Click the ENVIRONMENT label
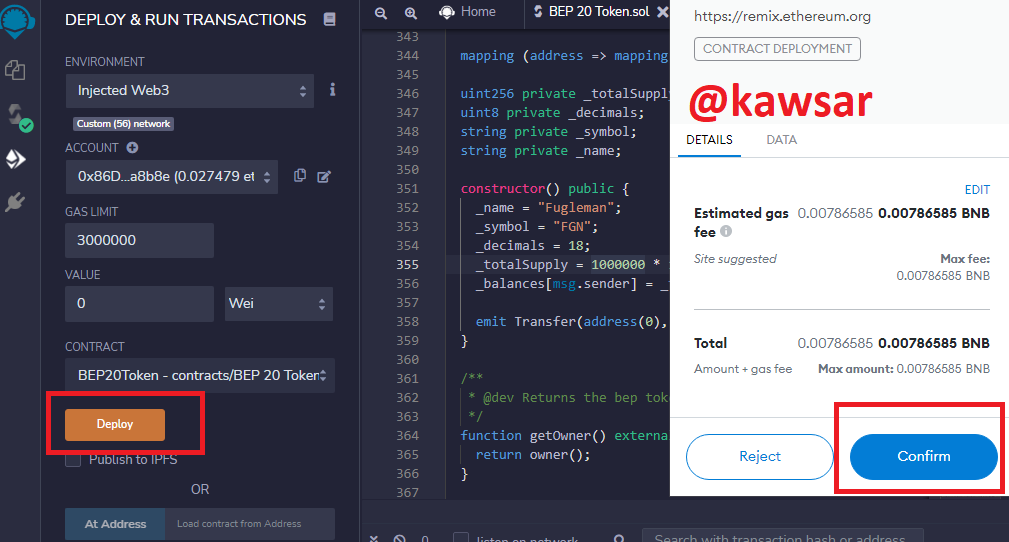Viewport: 1009px width, 542px height. pos(104,62)
